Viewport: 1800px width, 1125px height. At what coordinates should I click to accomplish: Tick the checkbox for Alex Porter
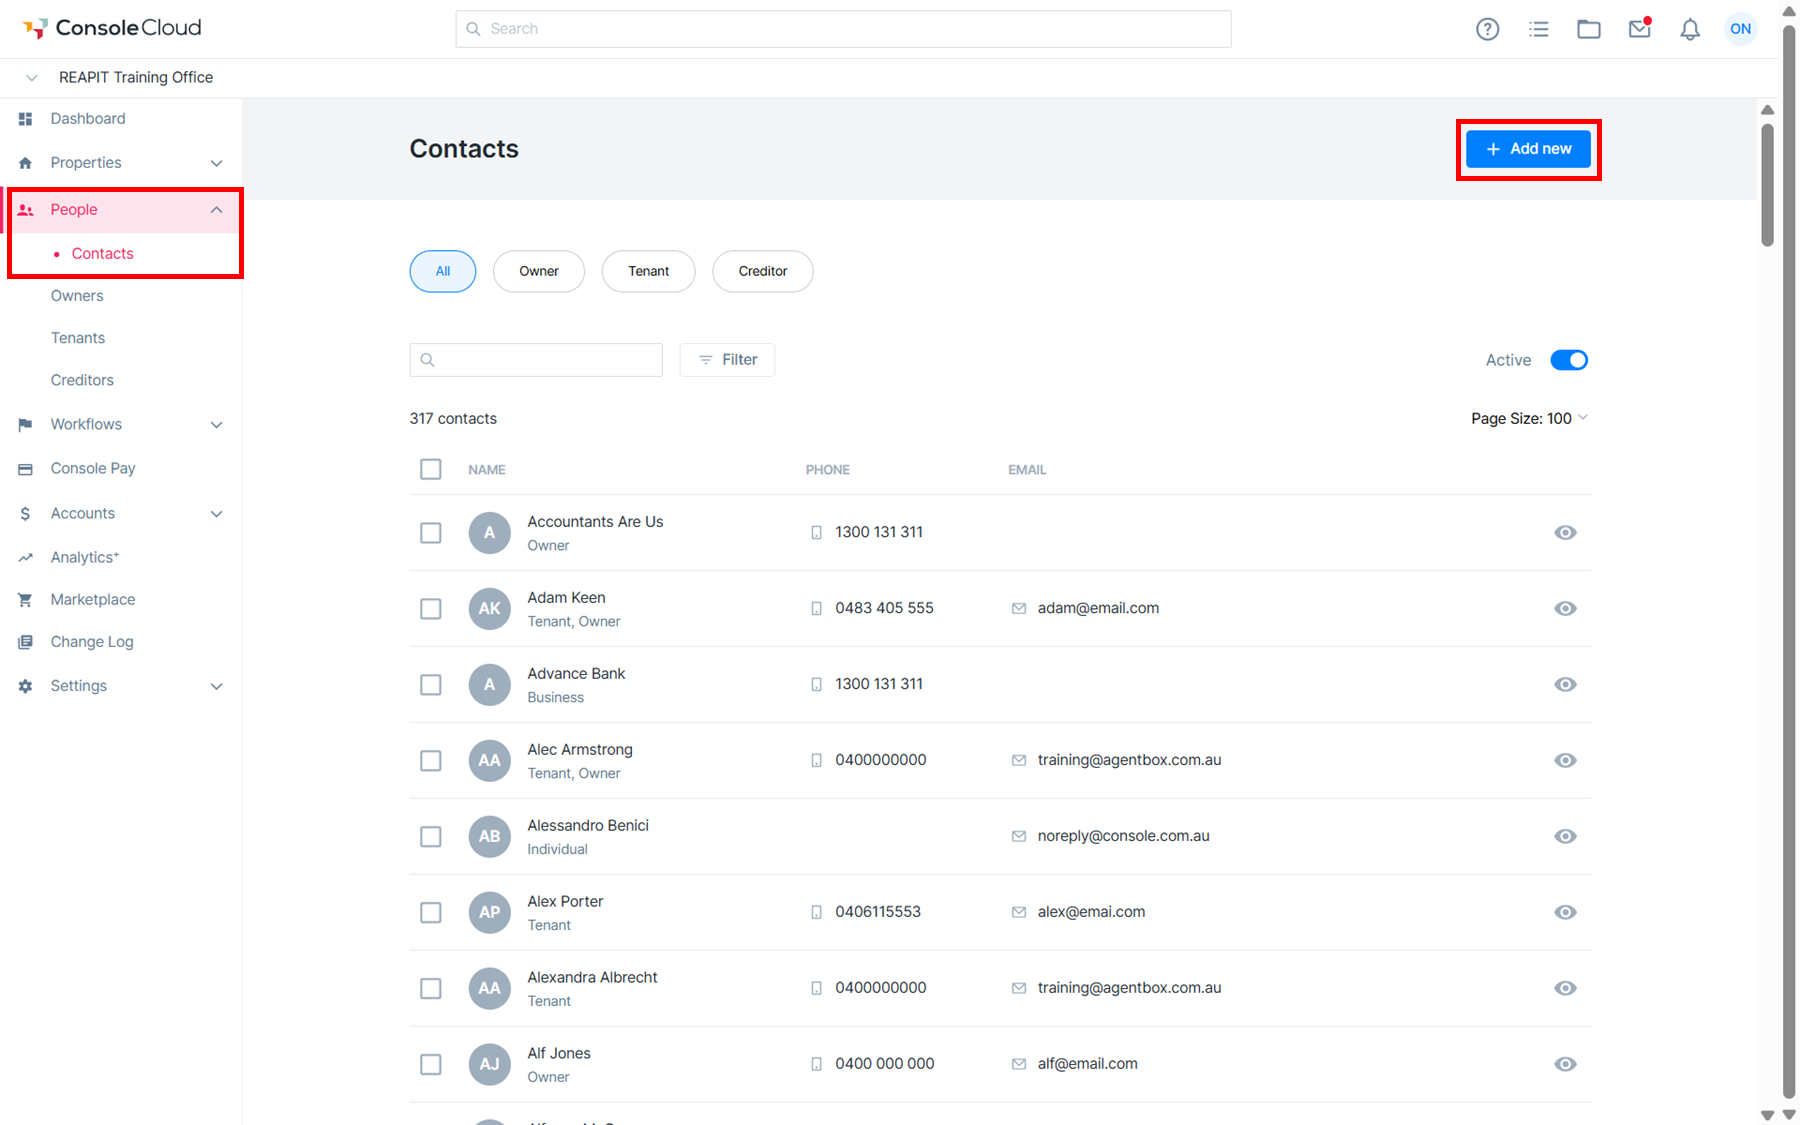[x=430, y=913]
